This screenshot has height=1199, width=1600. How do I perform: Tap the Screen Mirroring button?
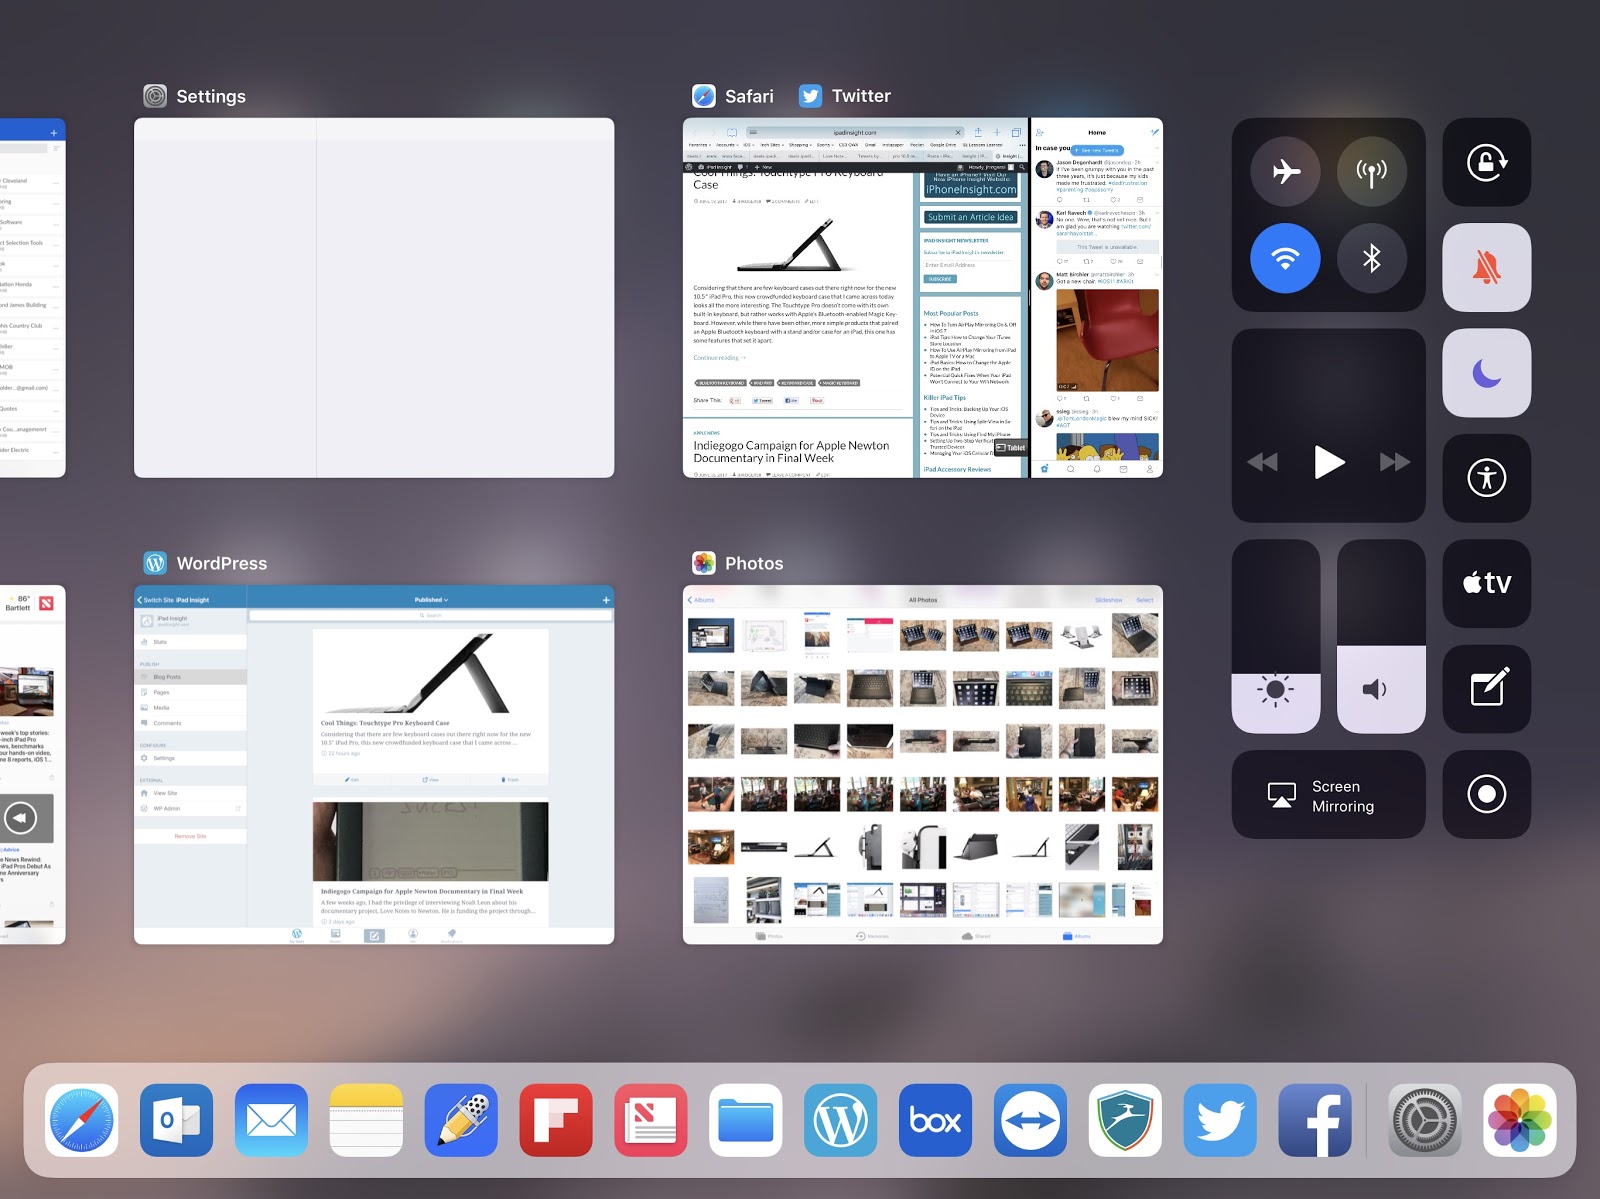tap(1328, 795)
